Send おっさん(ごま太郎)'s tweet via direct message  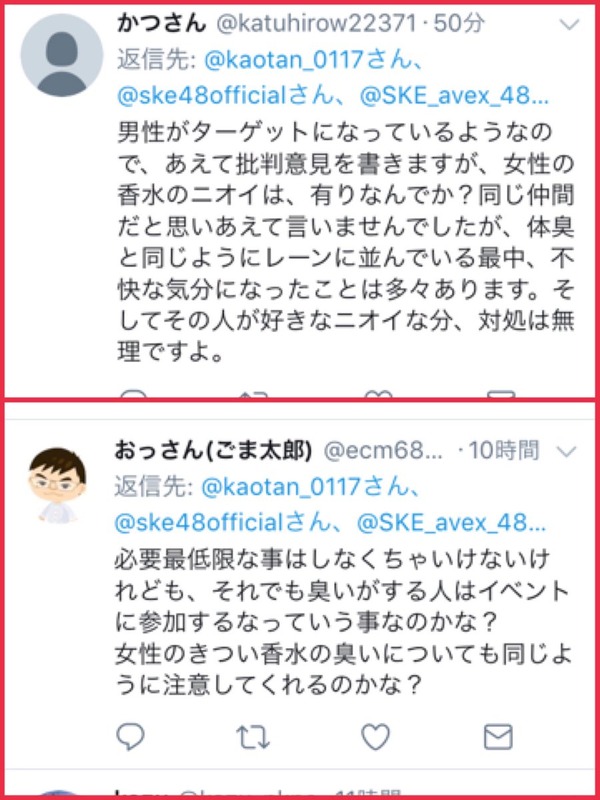(498, 737)
